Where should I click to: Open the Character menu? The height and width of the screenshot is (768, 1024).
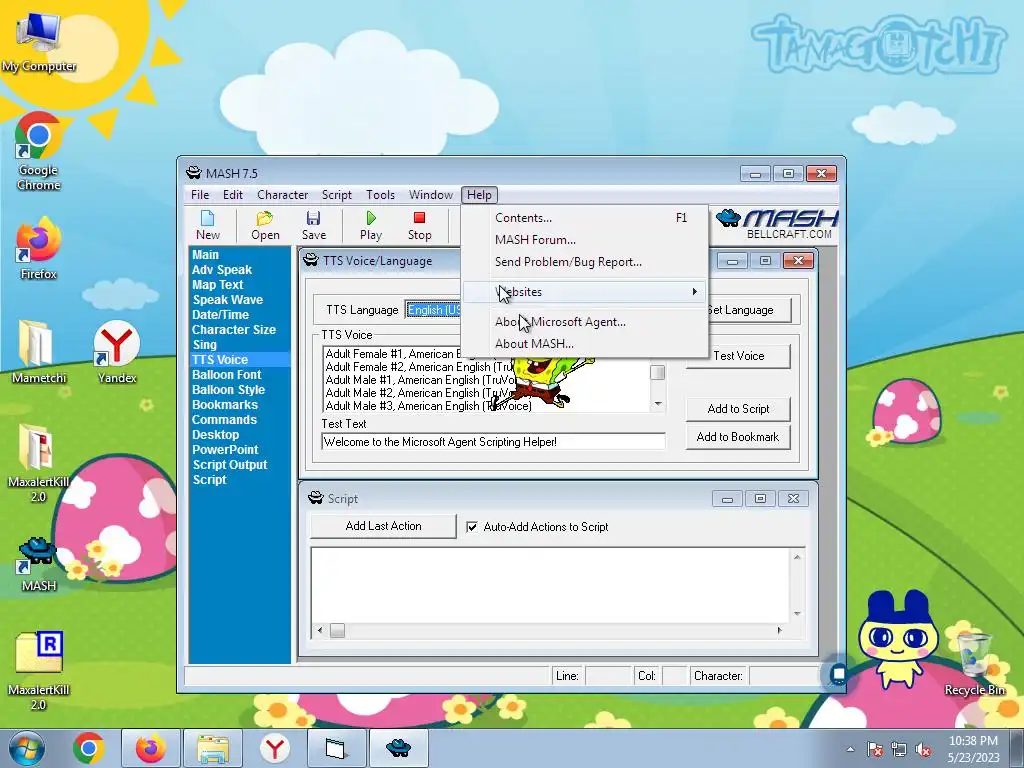(282, 195)
